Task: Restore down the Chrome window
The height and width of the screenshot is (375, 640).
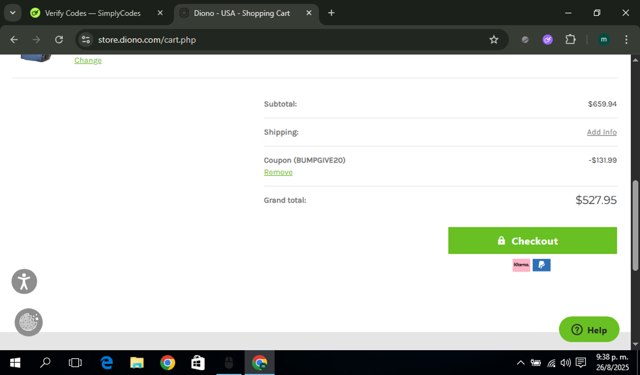Action: pyautogui.click(x=597, y=13)
